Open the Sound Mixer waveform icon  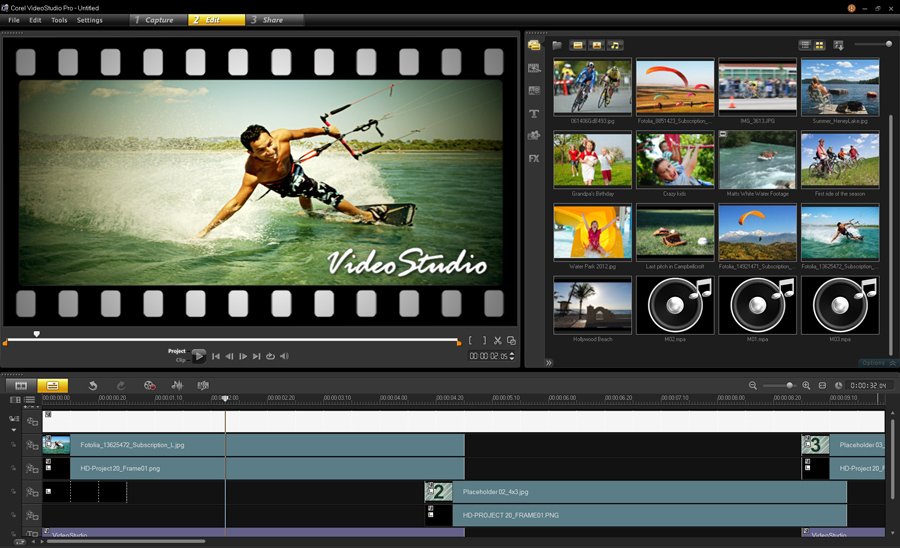point(177,385)
